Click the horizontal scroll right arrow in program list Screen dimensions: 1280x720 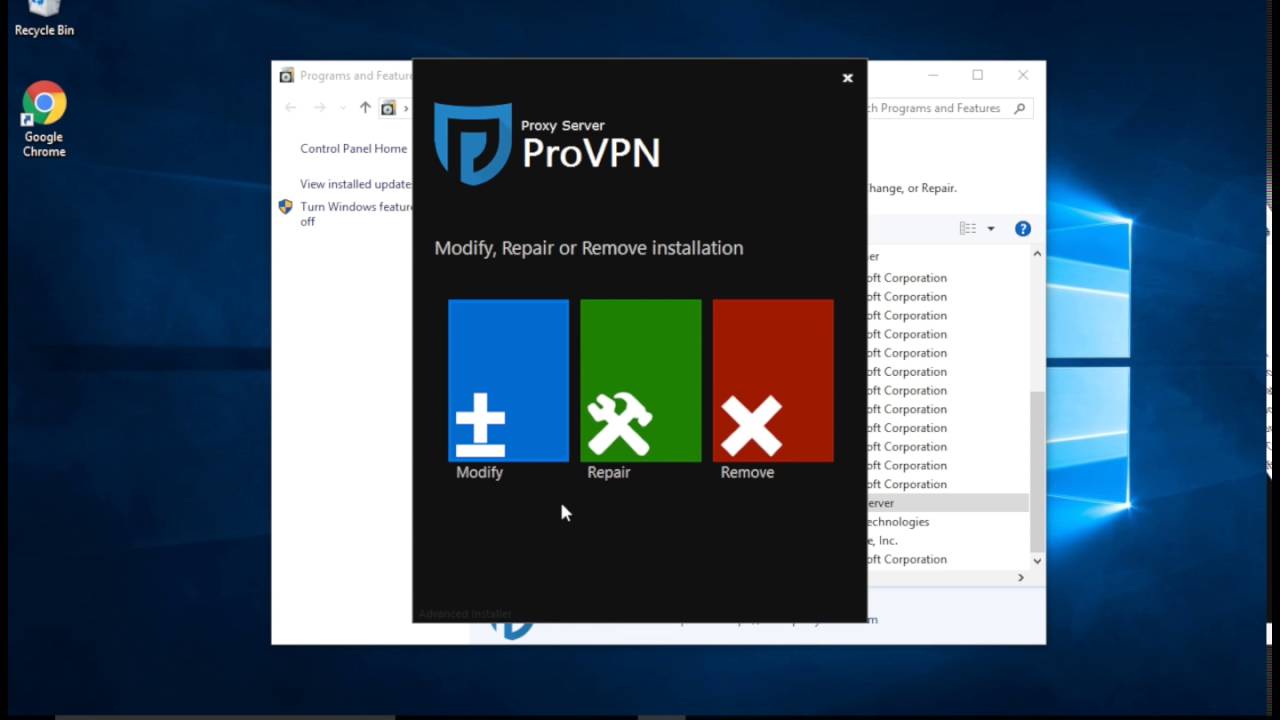1021,578
